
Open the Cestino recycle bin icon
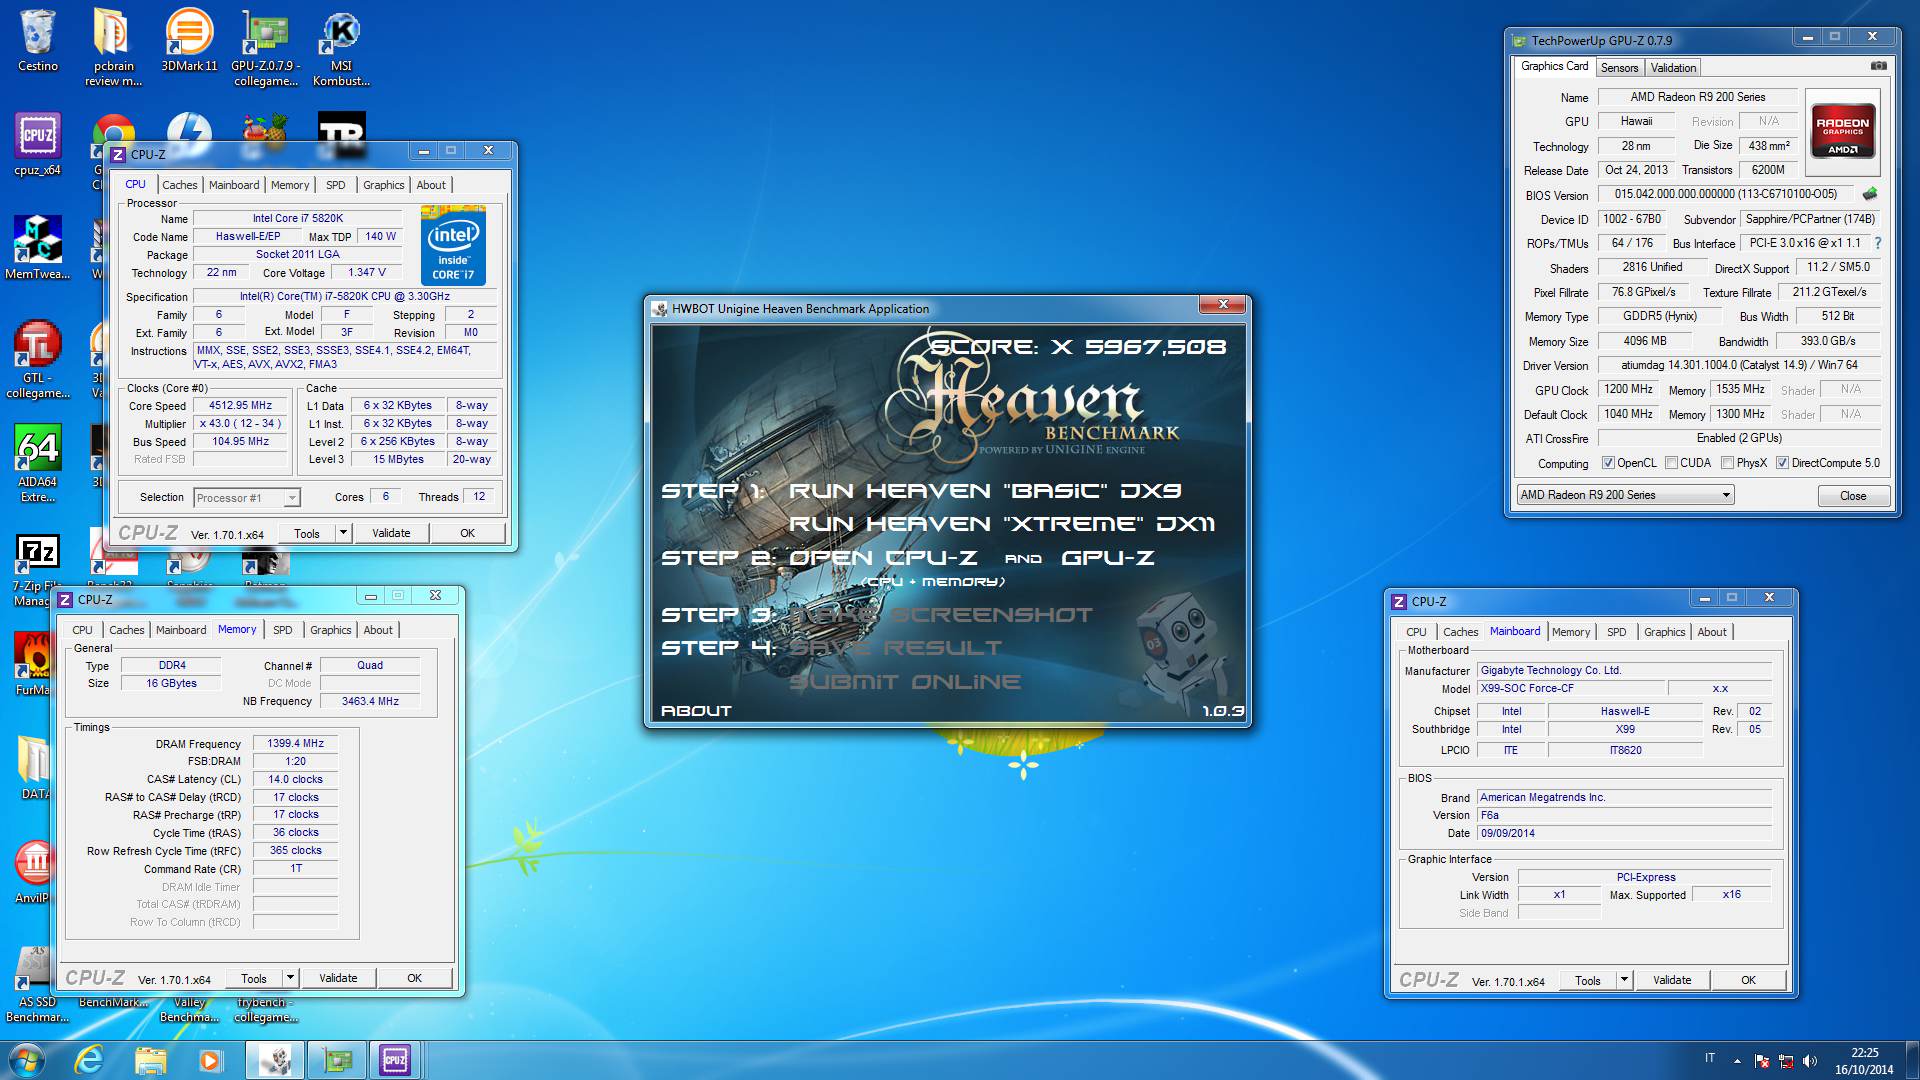(38, 40)
